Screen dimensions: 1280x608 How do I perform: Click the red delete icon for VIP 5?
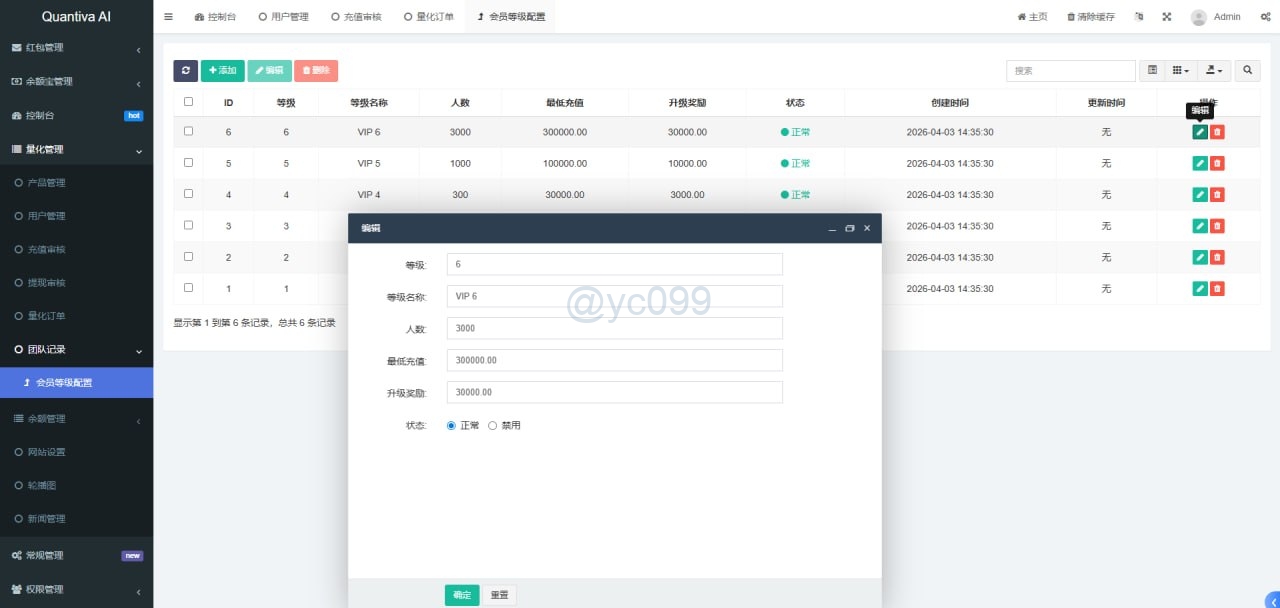click(1217, 163)
